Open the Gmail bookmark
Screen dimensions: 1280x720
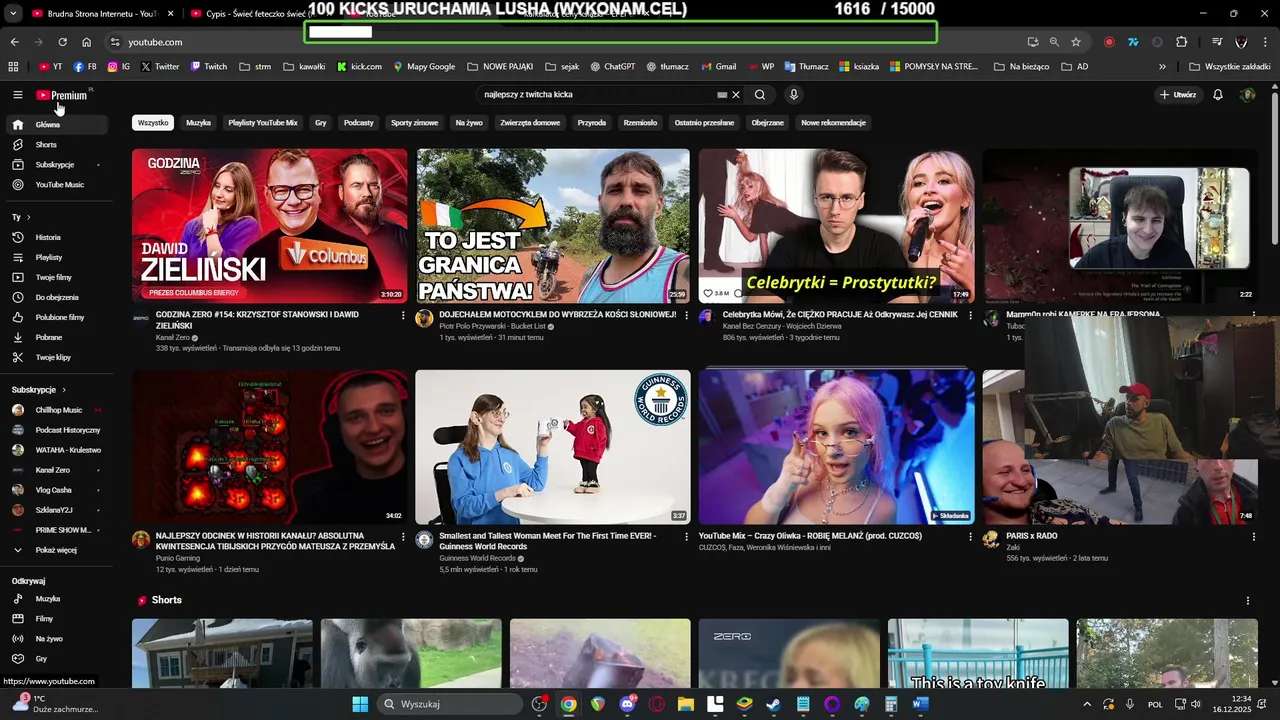pyautogui.click(x=718, y=67)
